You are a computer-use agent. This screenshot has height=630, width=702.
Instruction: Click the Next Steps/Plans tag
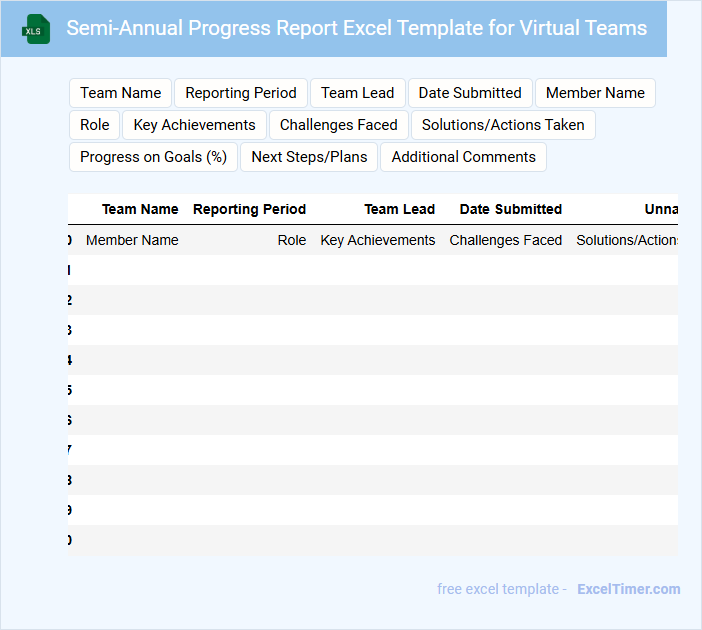pyautogui.click(x=309, y=157)
